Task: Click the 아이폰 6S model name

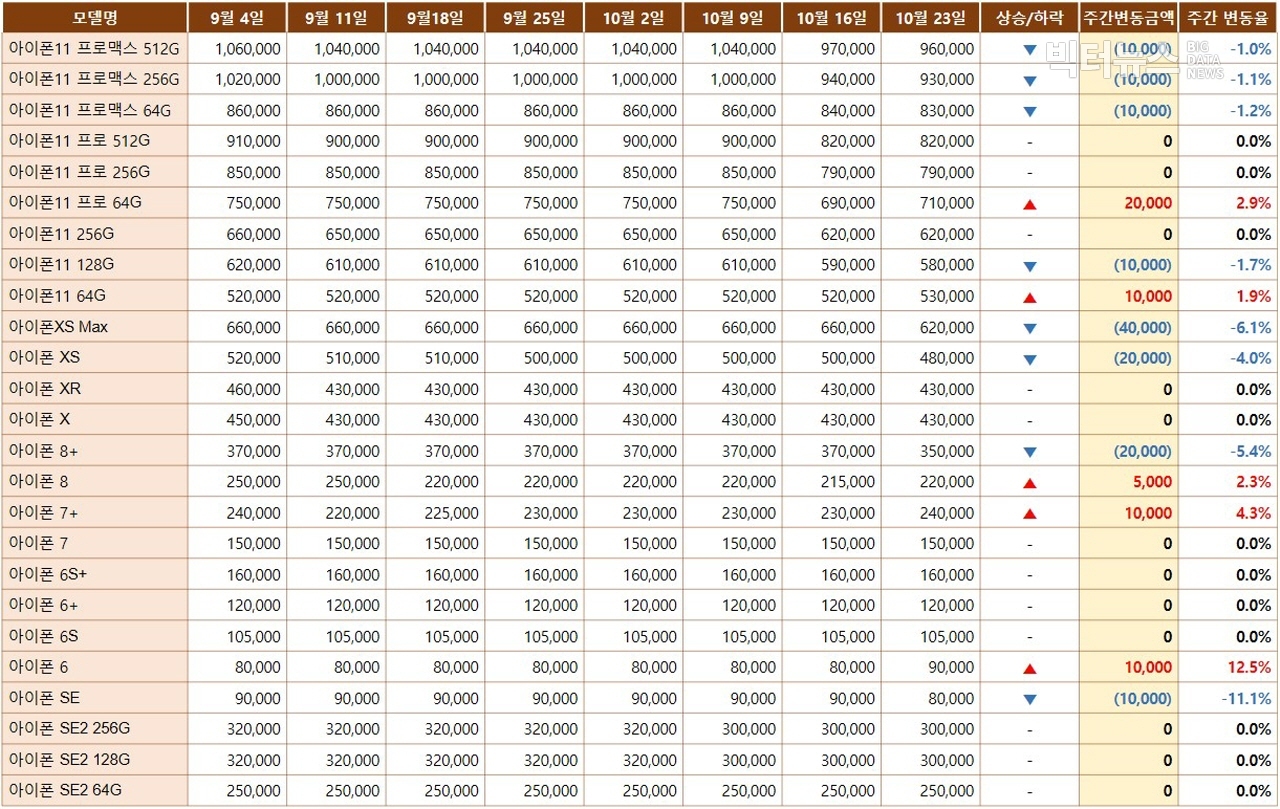Action: (x=43, y=636)
